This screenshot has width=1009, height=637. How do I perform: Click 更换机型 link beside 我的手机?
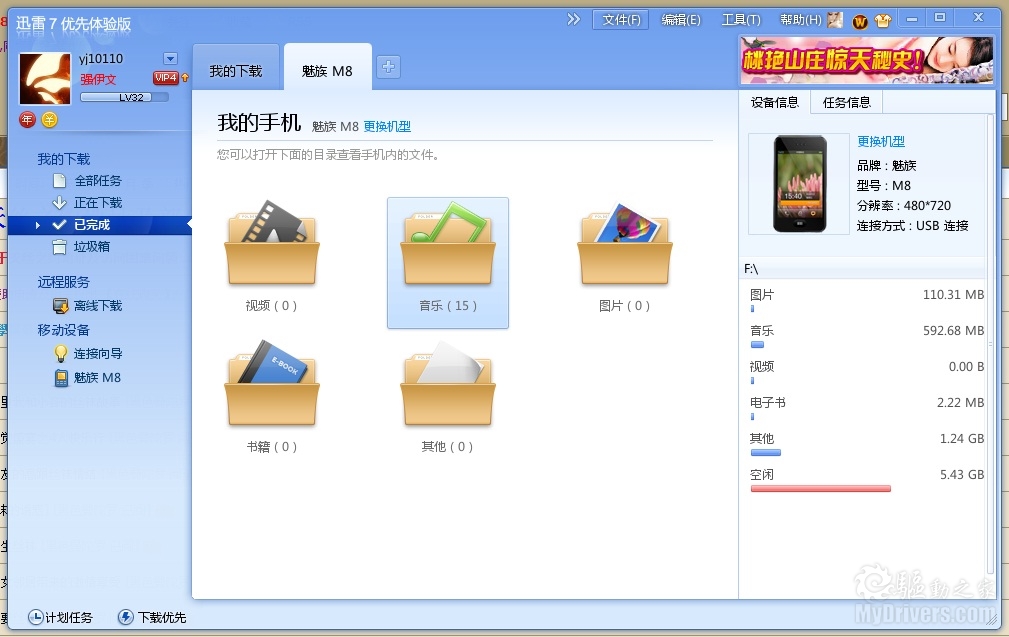[x=387, y=127]
